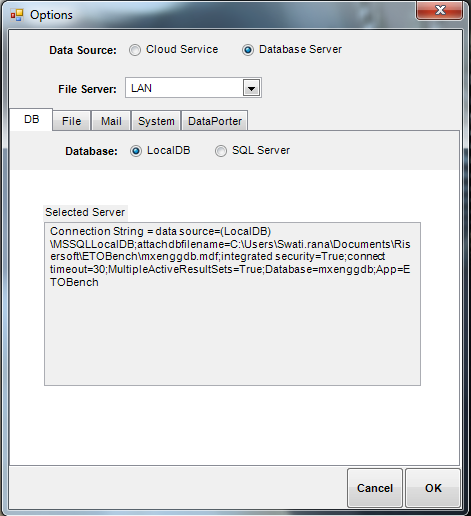471x516 pixels.
Task: Click the Database label text
Action: (x=91, y=151)
